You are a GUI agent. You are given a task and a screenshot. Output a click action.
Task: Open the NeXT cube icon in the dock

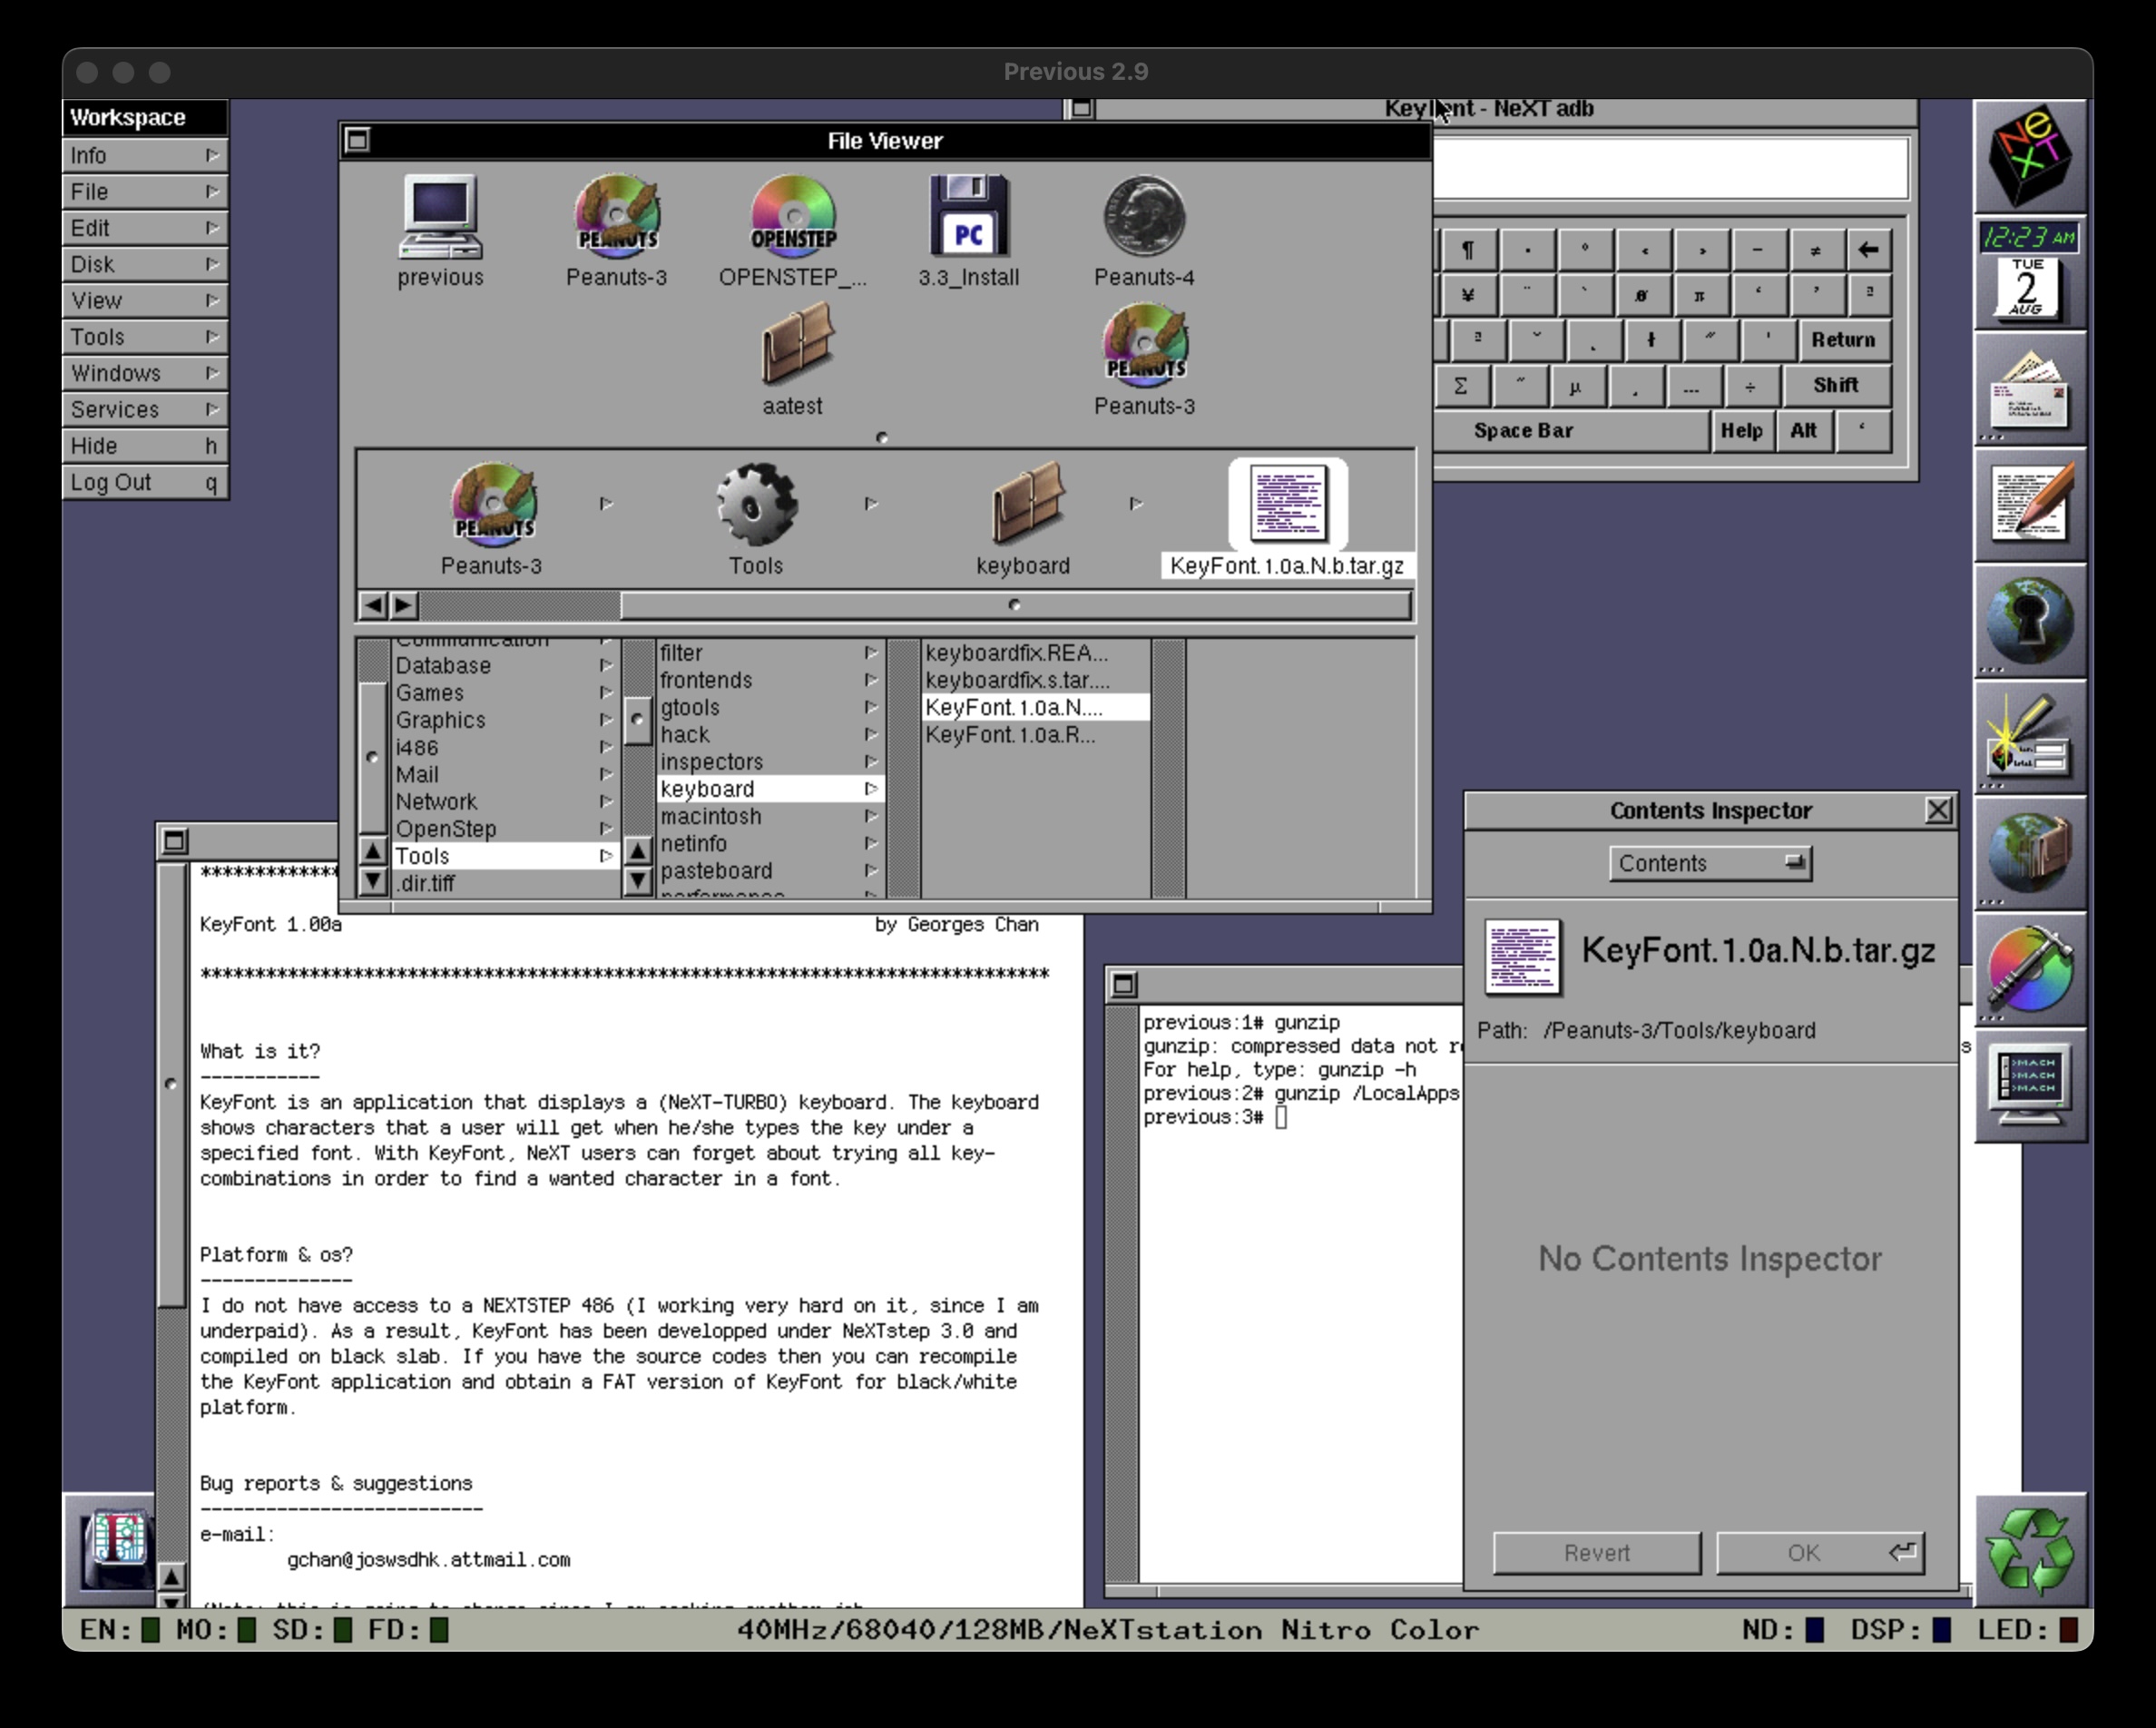point(2029,157)
